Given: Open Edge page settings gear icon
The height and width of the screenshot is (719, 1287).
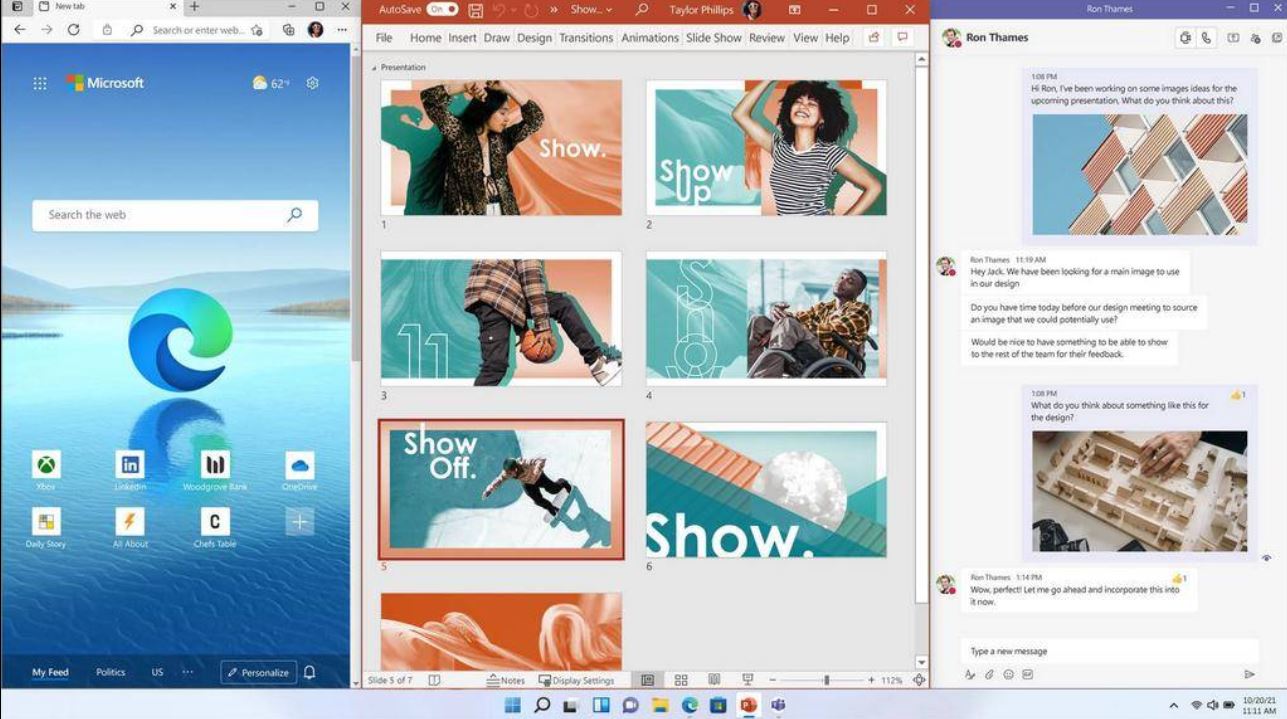Looking at the screenshot, I should (312, 83).
